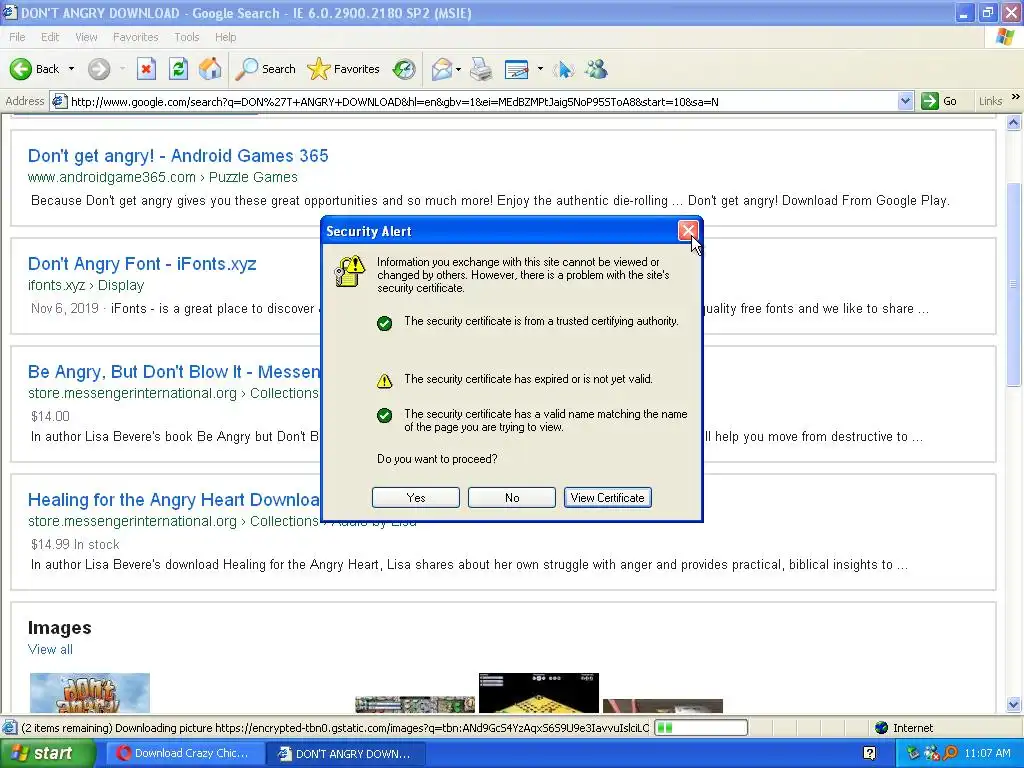Open the History clock icon
Image resolution: width=1024 pixels, height=768 pixels.
coord(404,69)
